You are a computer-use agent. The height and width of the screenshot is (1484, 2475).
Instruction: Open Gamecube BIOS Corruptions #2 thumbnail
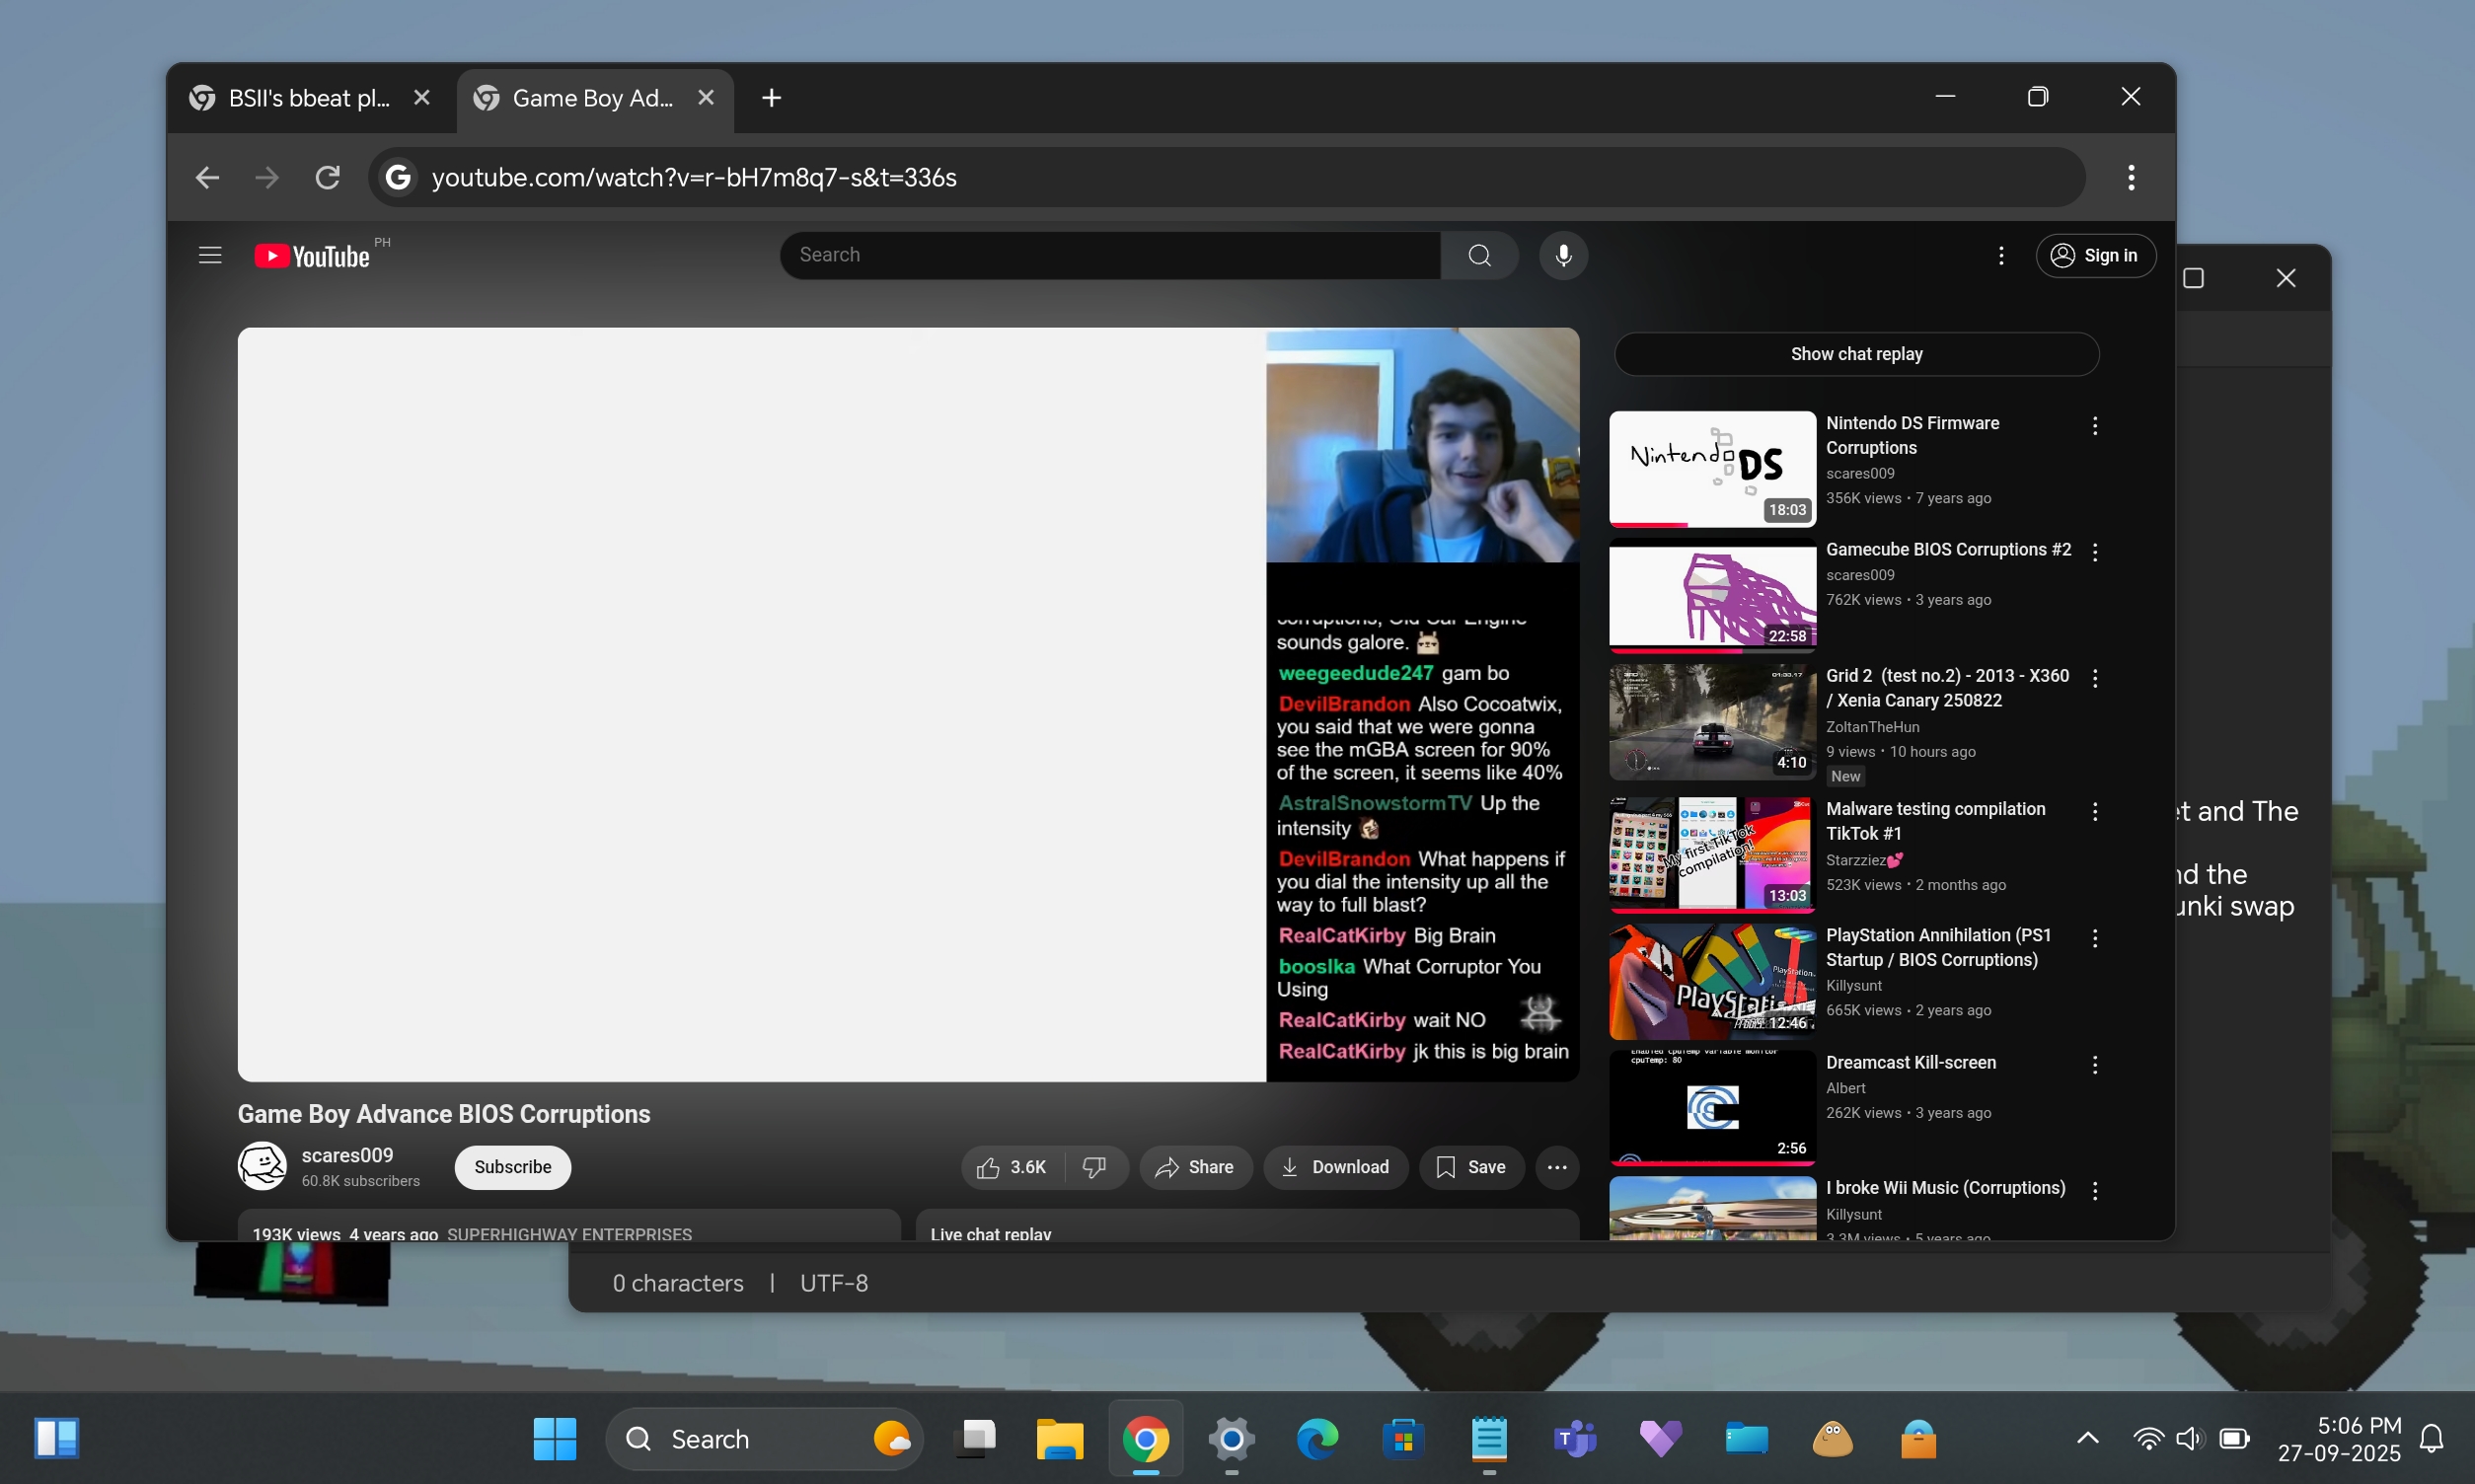(x=1711, y=595)
